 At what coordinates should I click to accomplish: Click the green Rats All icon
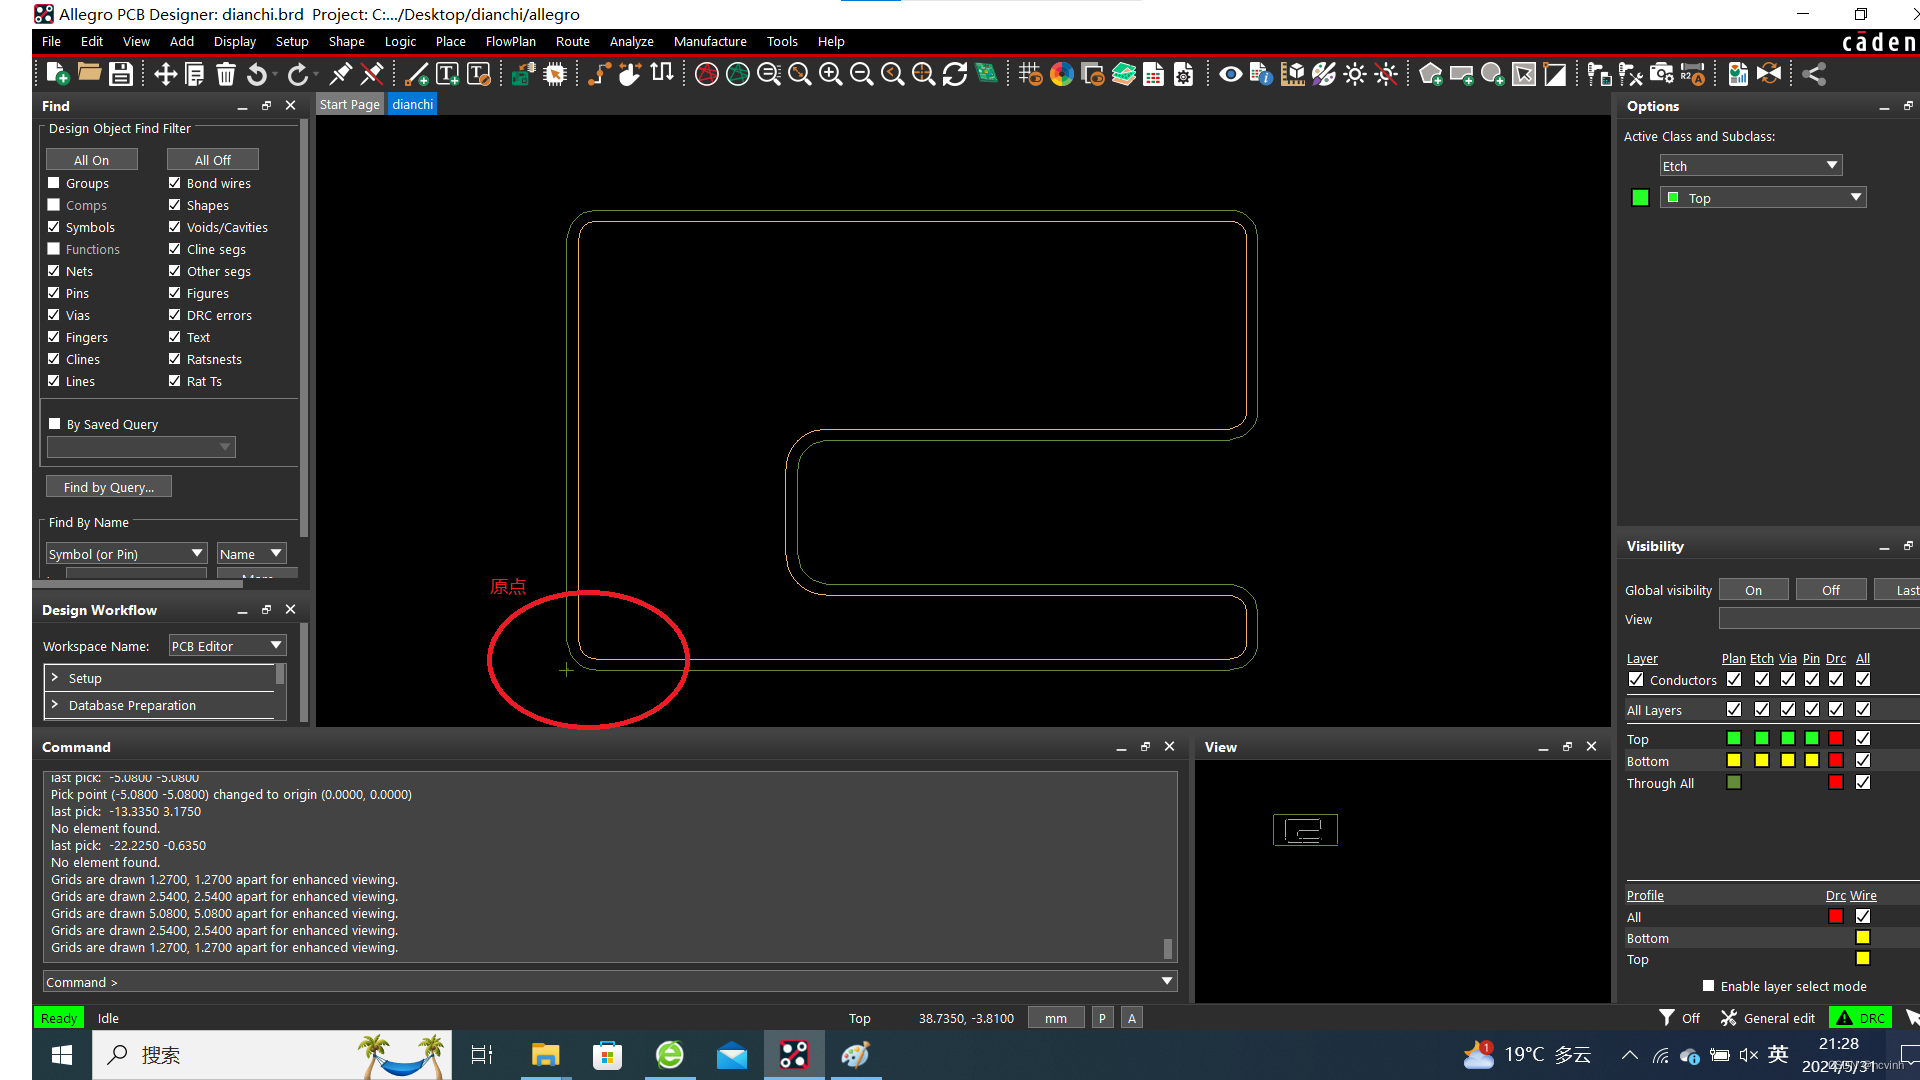pyautogui.click(x=738, y=74)
